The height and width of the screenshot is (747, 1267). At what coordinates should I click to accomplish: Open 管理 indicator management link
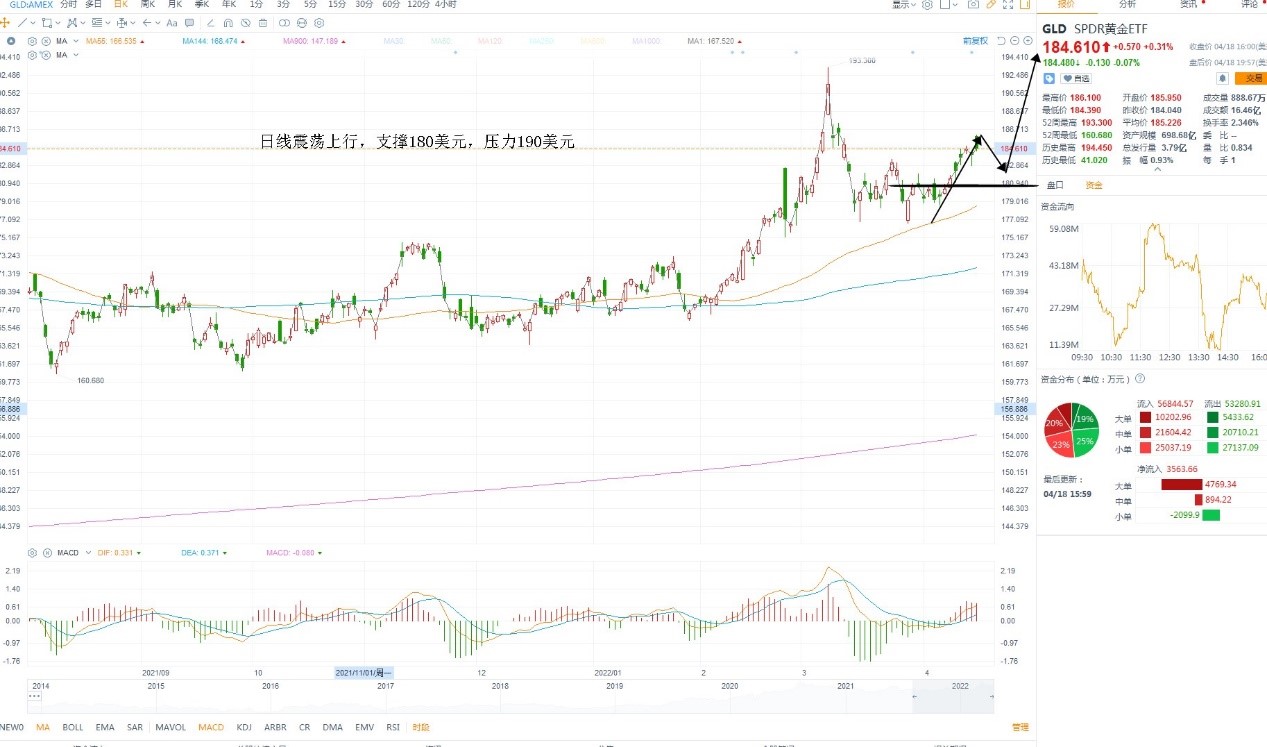1020,727
